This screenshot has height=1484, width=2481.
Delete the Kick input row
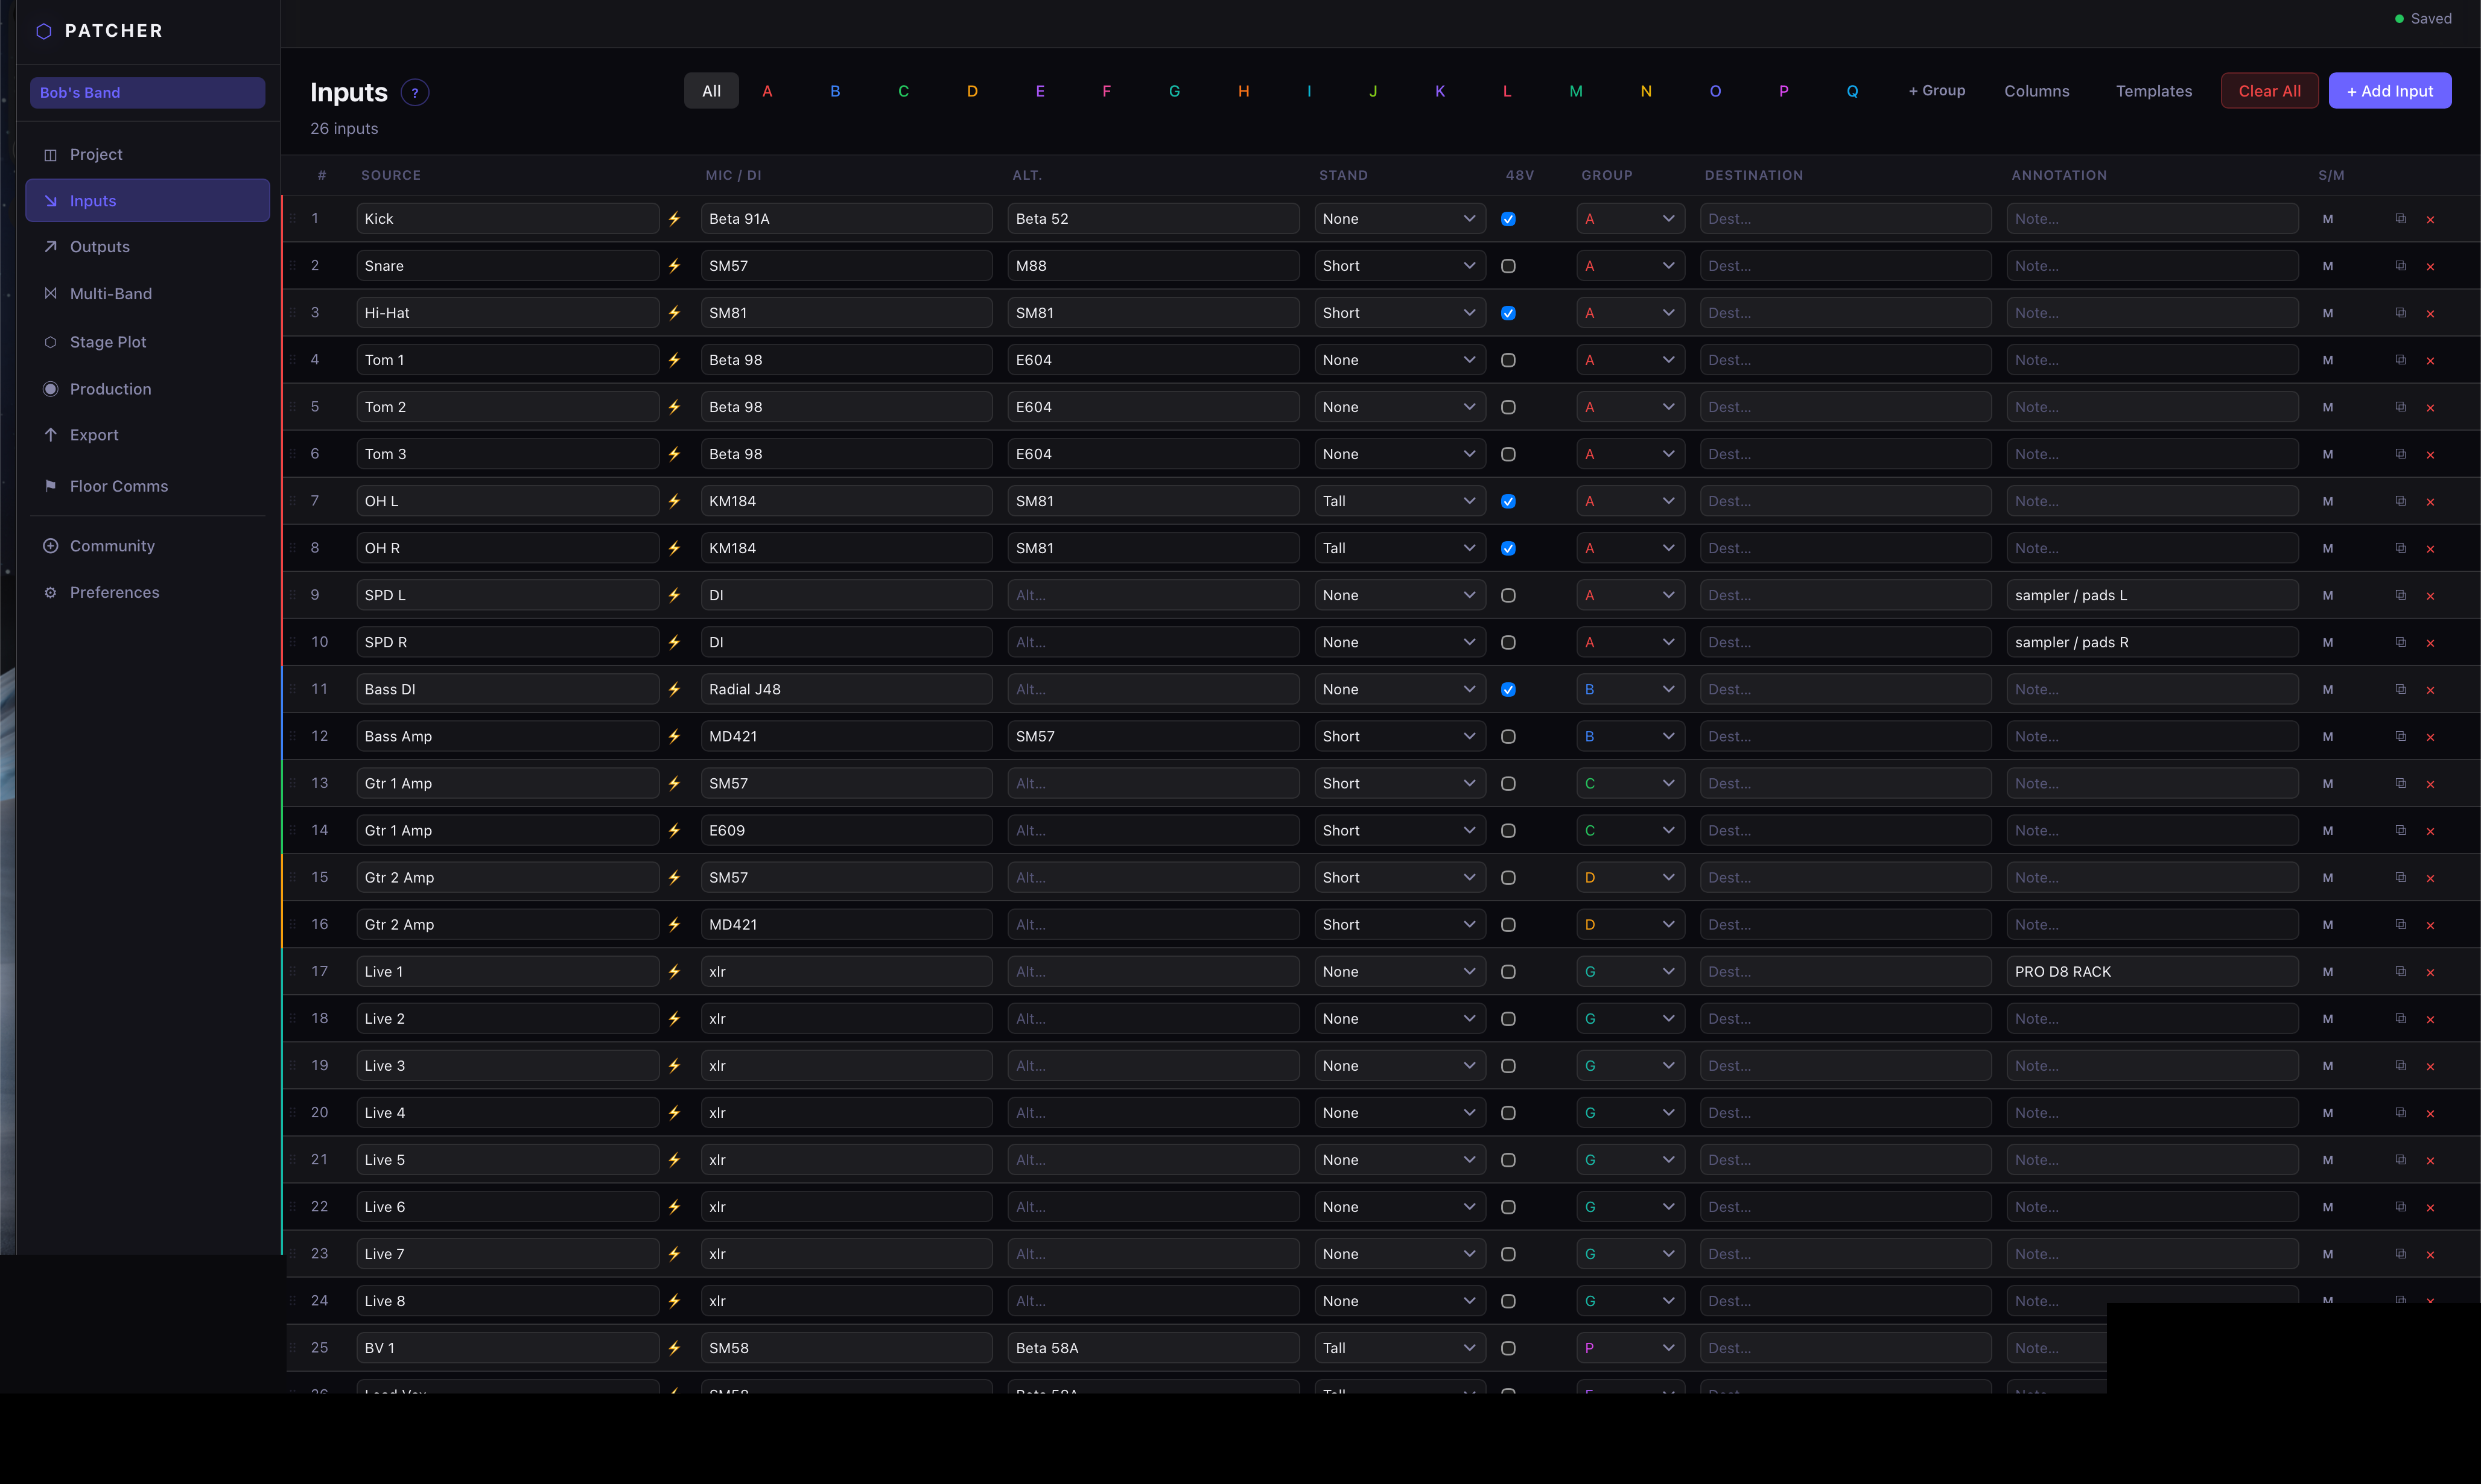pyautogui.click(x=2430, y=220)
